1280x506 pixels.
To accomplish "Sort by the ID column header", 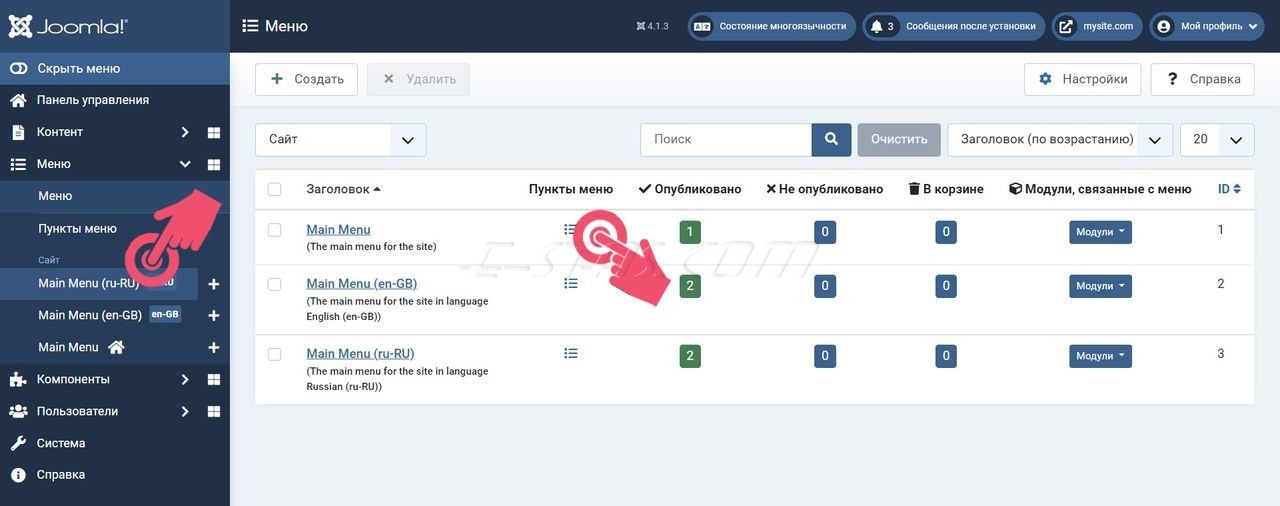I will [x=1229, y=189].
